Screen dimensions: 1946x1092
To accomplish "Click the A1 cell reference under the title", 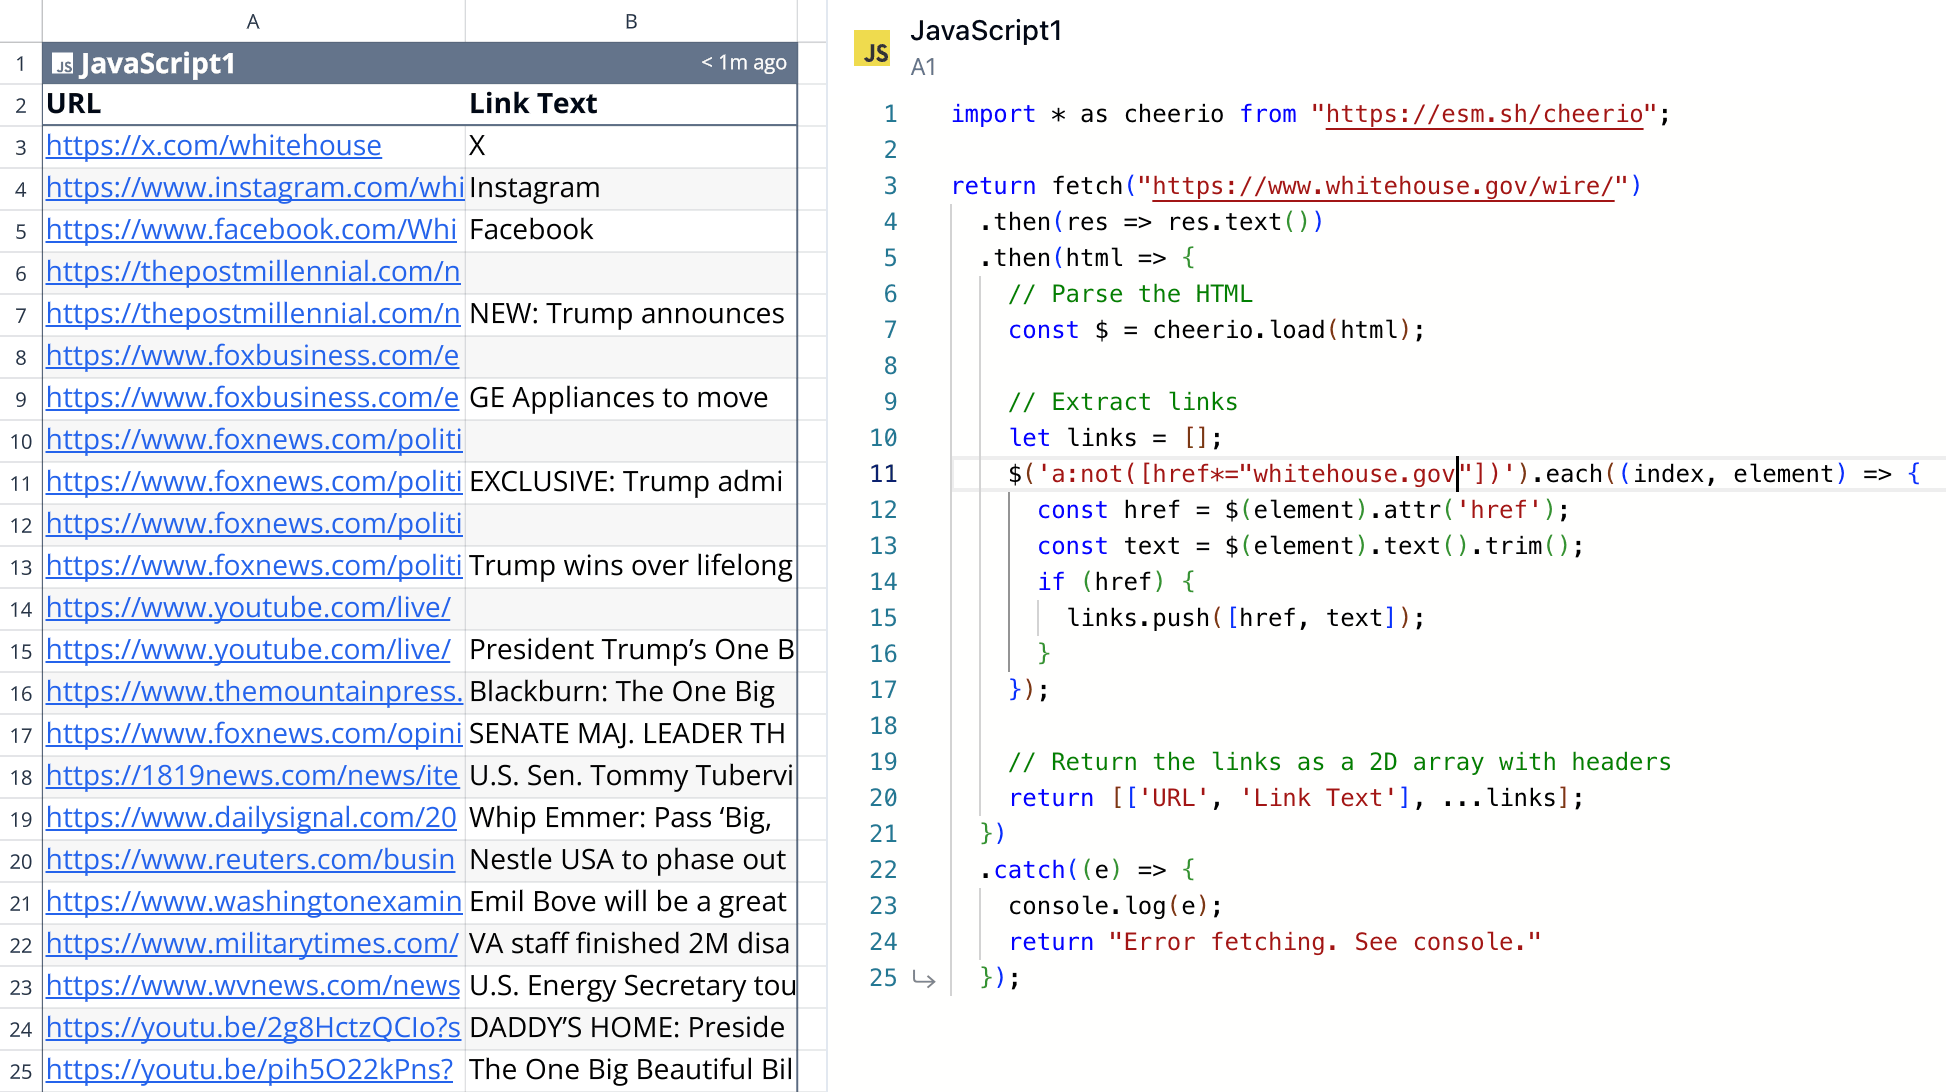I will pyautogui.click(x=923, y=67).
